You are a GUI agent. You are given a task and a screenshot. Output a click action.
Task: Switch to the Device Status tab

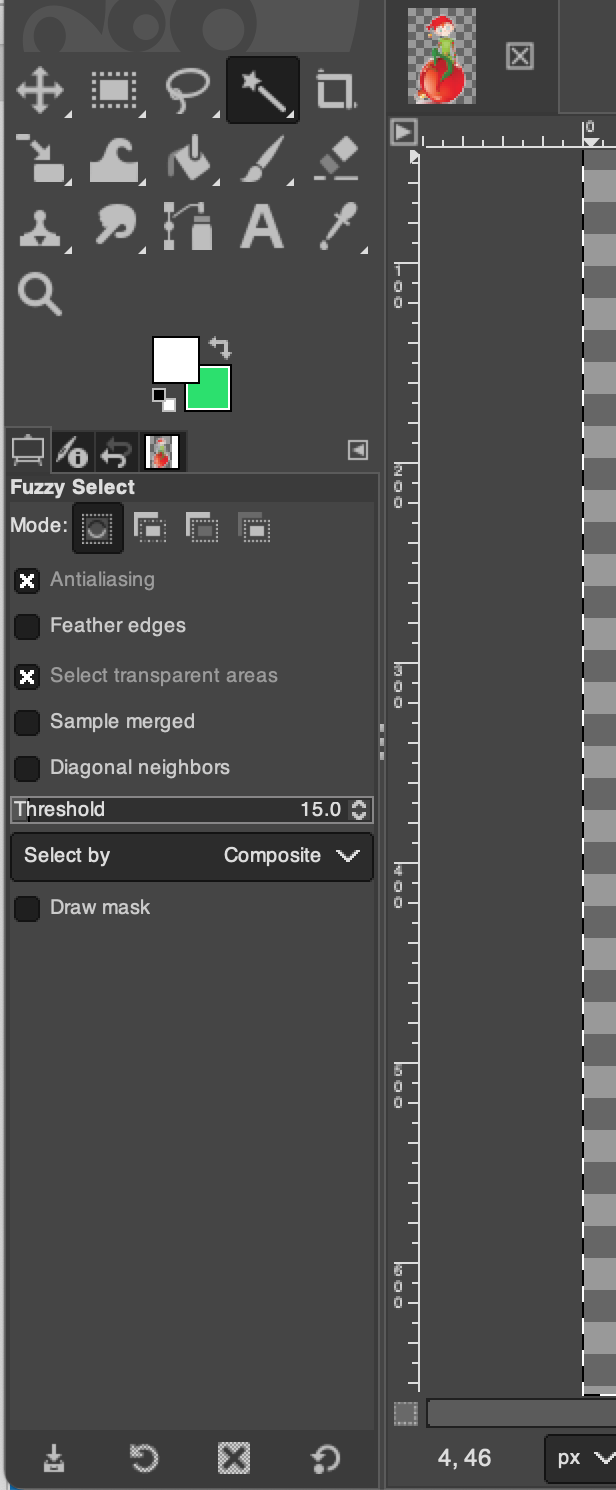pos(72,453)
